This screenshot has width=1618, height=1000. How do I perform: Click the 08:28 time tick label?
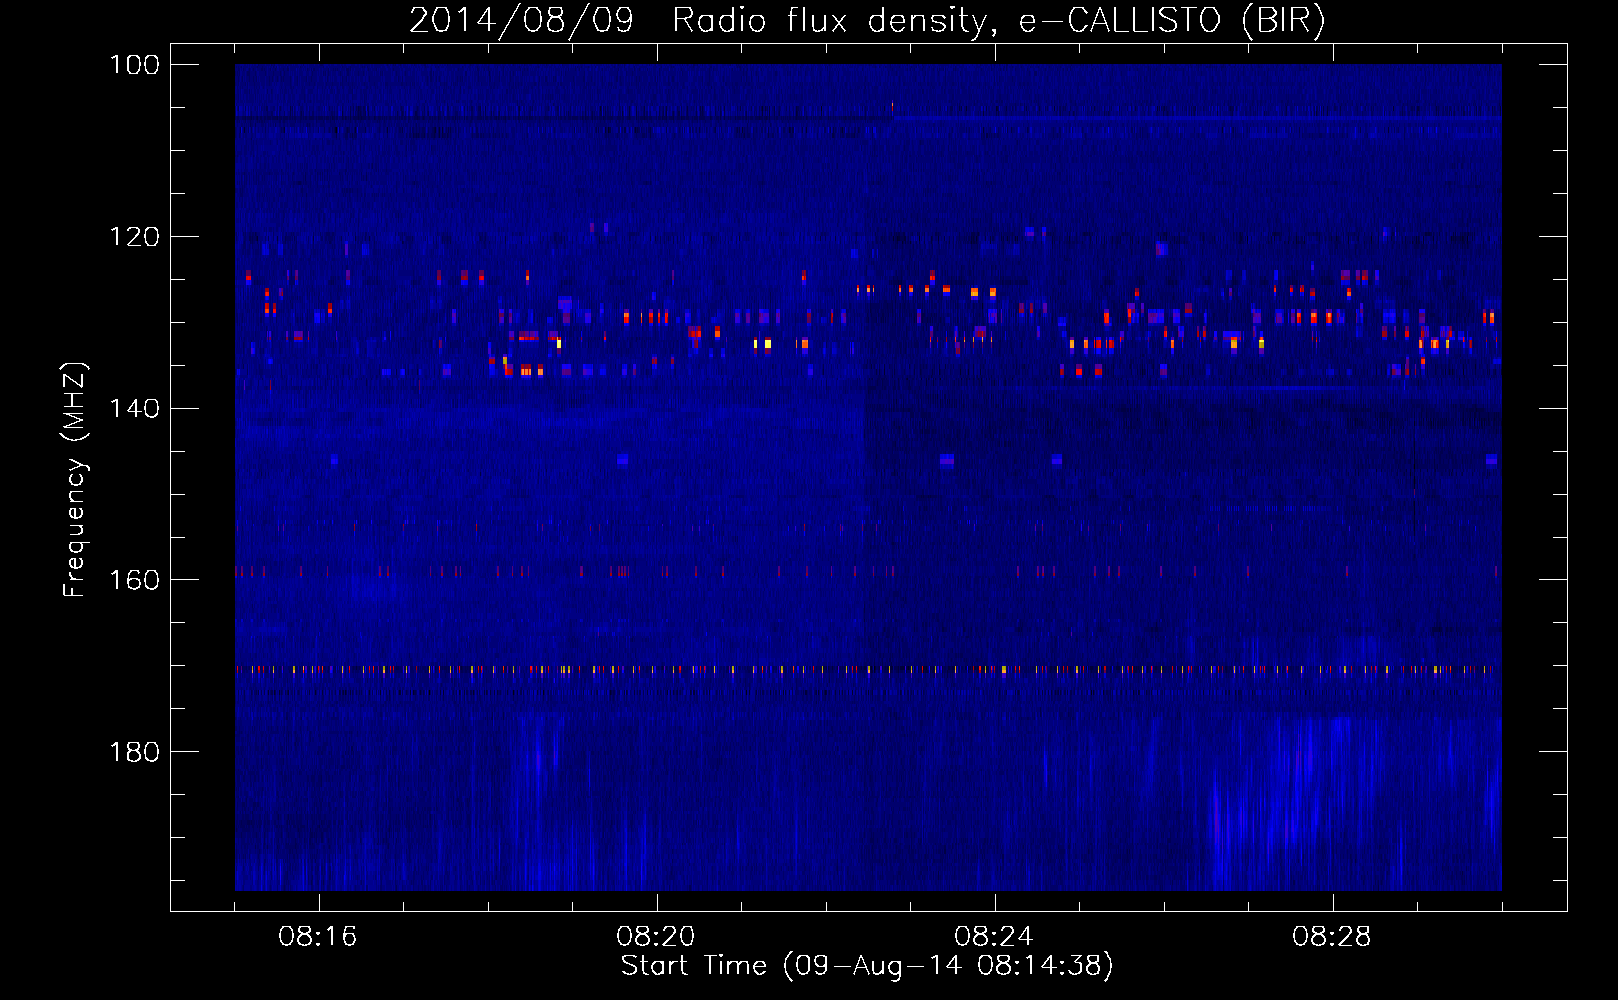tap(1332, 937)
